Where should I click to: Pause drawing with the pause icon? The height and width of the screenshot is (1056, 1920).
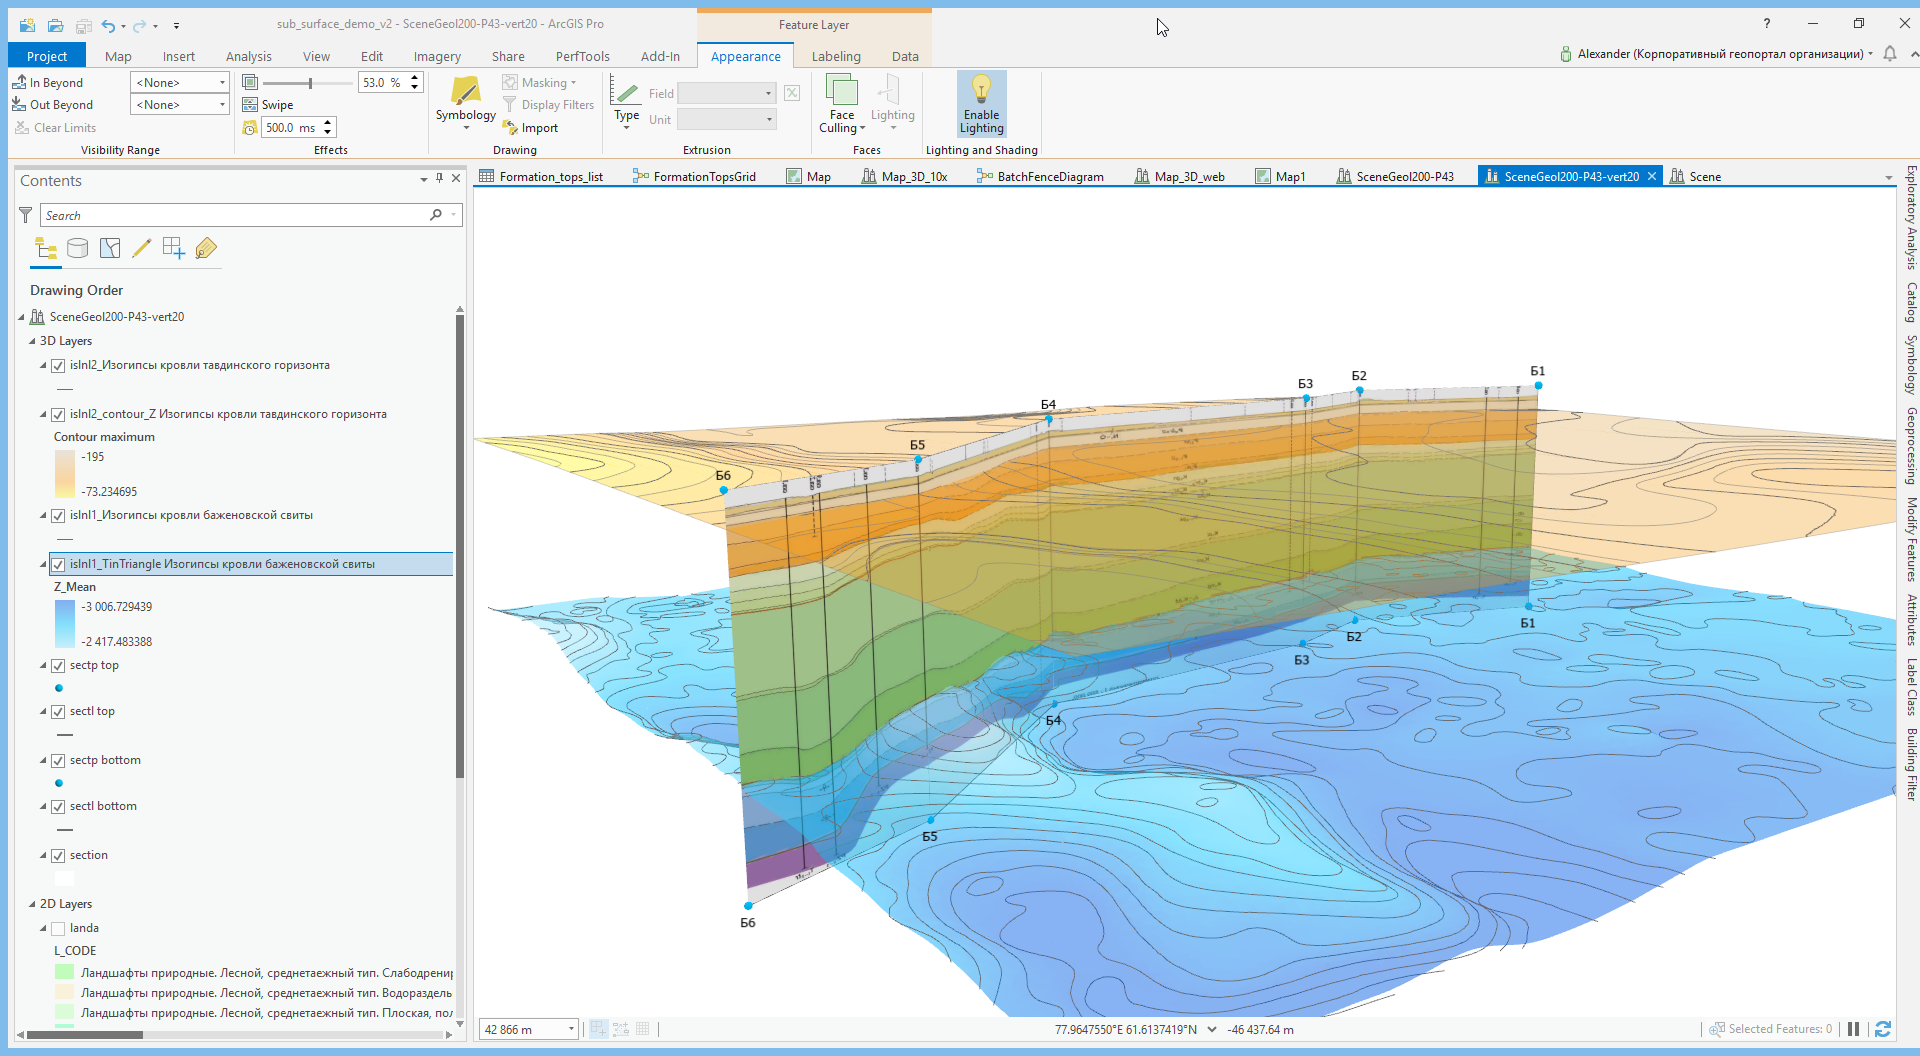(x=1853, y=1029)
